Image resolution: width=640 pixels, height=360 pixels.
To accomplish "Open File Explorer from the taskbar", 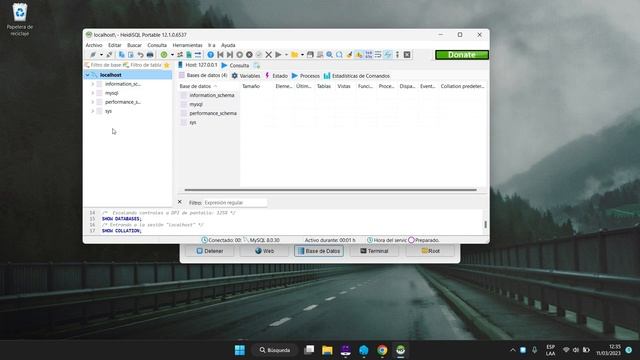I will [327, 350].
